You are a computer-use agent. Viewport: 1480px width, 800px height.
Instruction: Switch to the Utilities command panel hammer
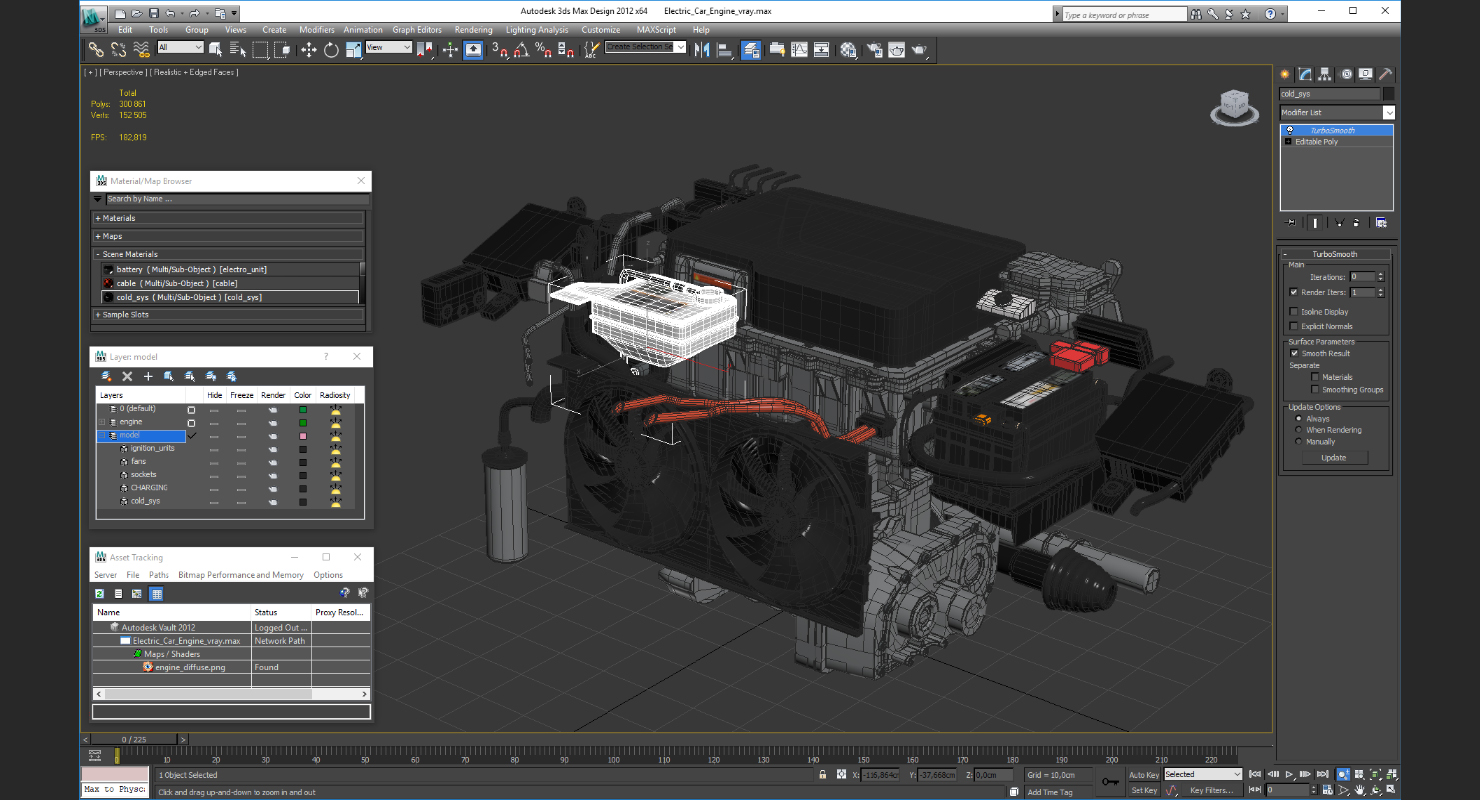1386,74
